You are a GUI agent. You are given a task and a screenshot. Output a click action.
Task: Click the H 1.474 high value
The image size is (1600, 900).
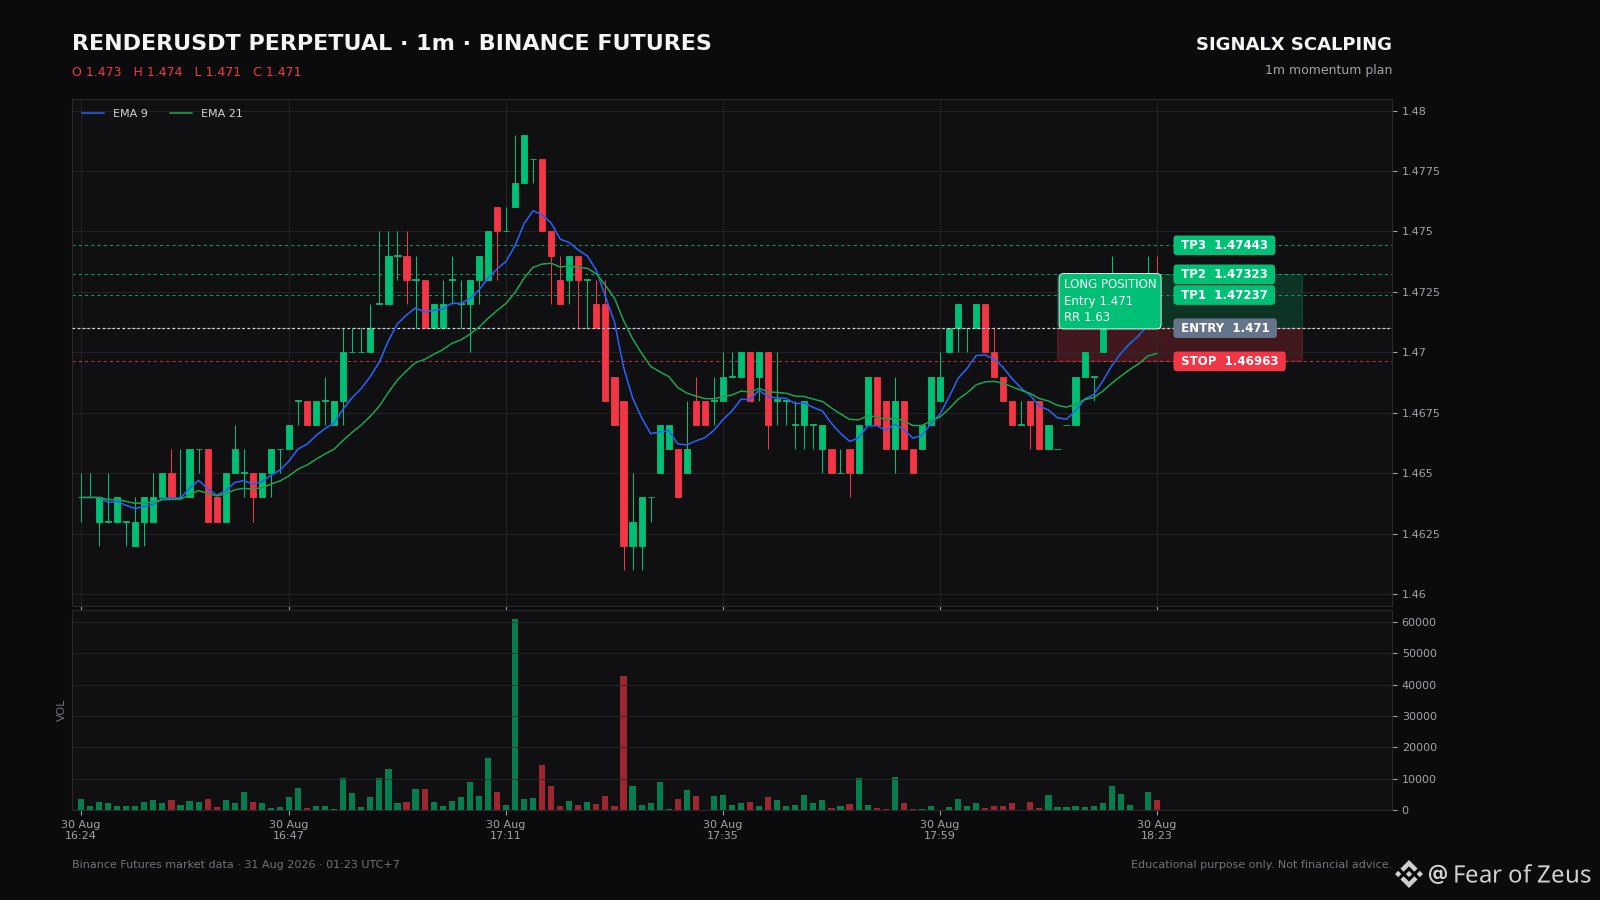158,72
